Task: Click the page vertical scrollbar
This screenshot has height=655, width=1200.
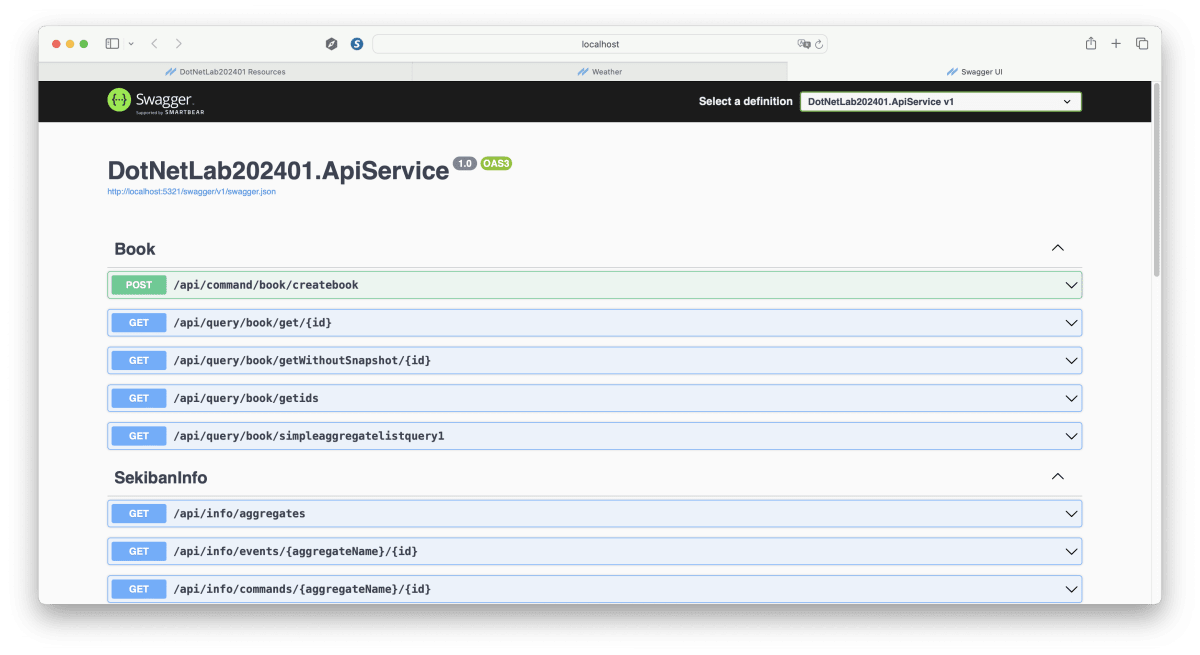Action: point(1157,180)
